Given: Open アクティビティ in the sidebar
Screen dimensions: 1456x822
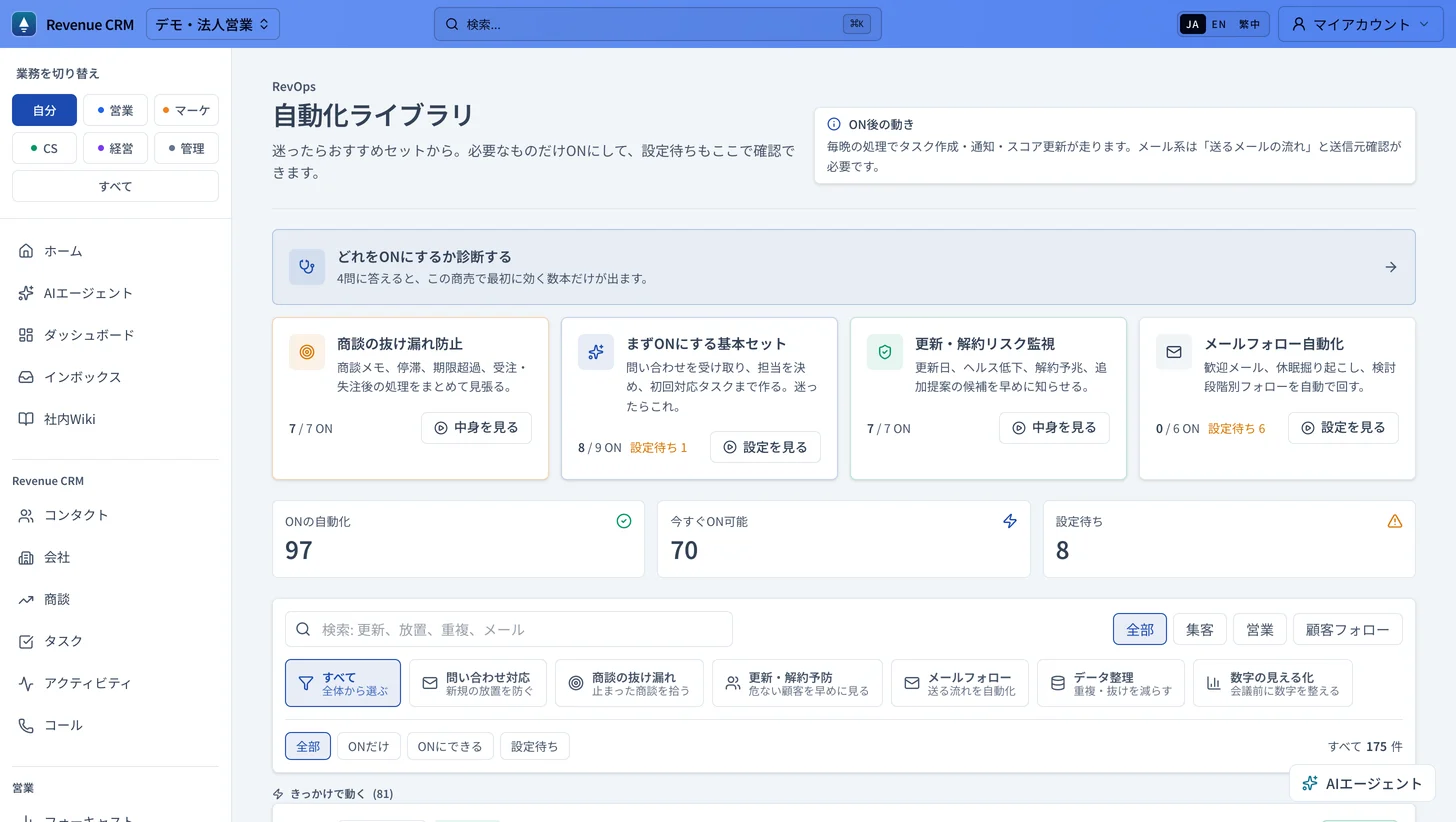Looking at the screenshot, I should click(115, 683).
